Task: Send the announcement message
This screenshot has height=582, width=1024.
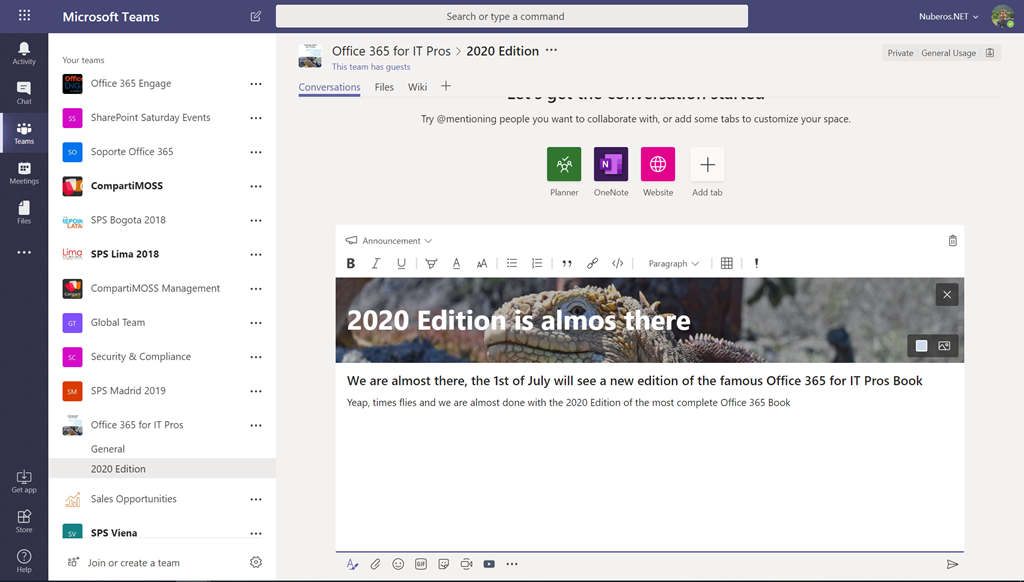Action: 952,564
